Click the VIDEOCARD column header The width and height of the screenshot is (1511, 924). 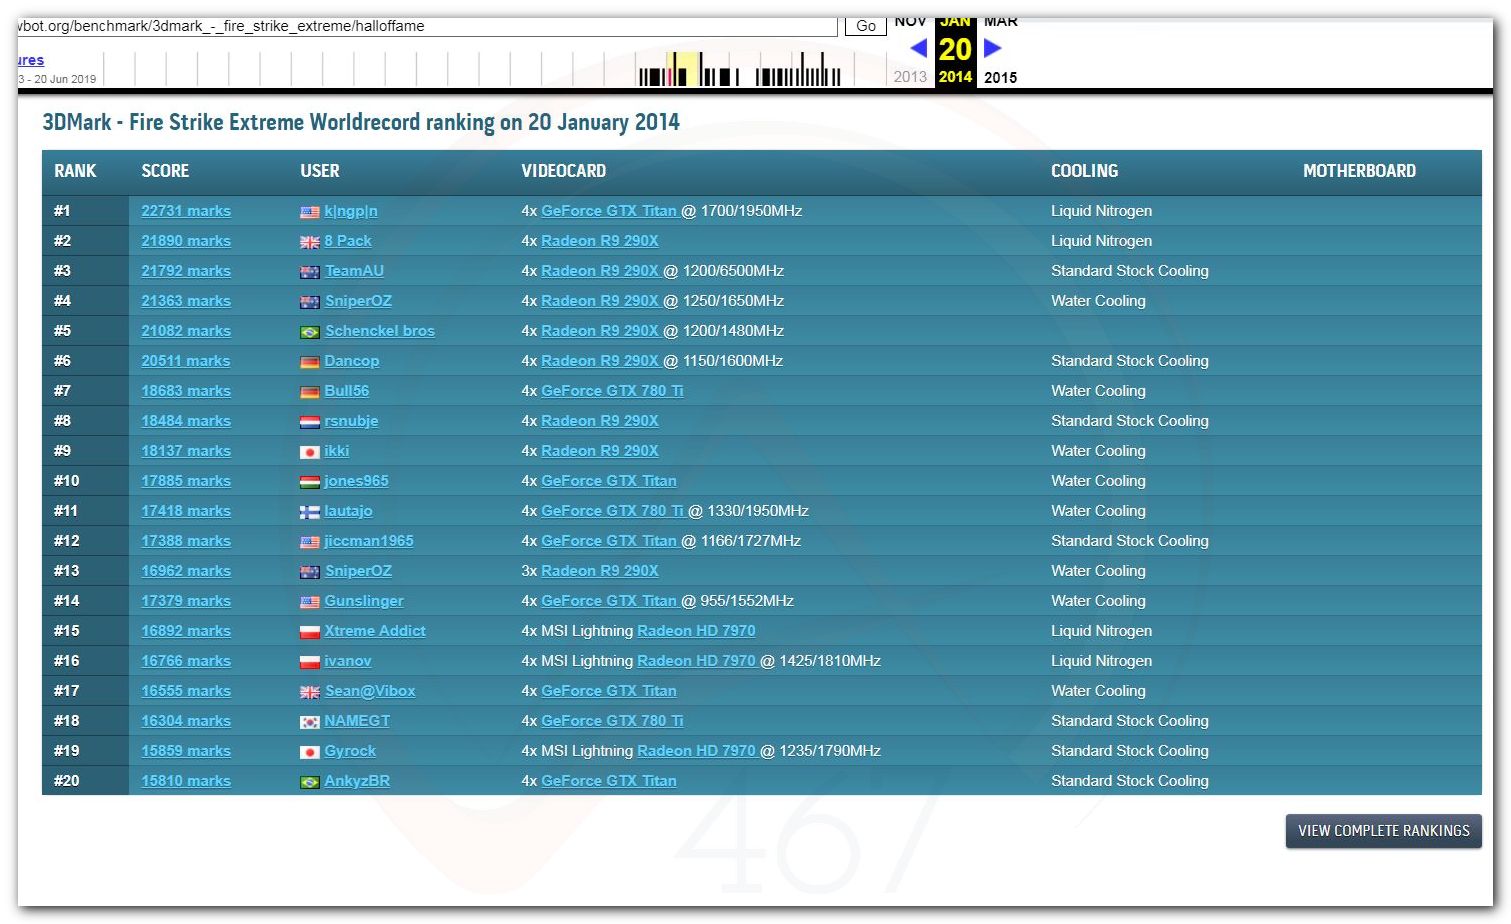[x=564, y=171]
